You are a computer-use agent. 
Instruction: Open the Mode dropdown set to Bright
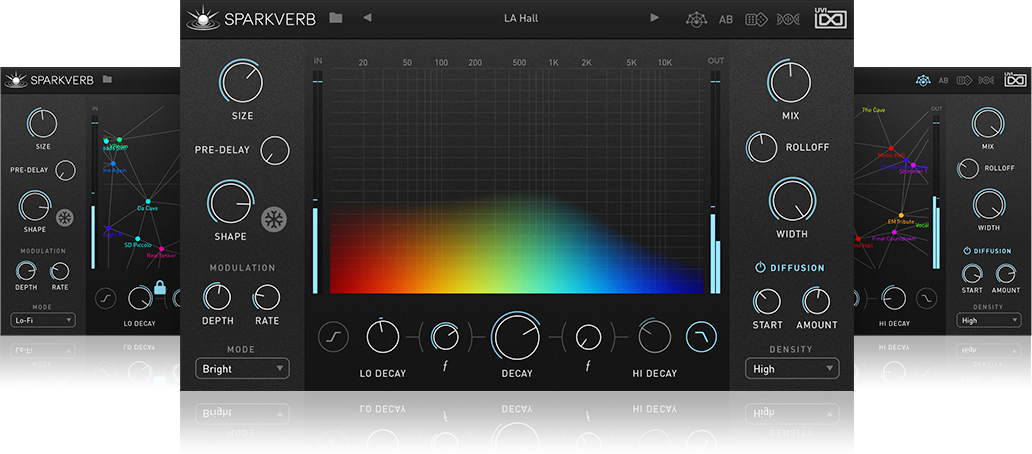242,369
